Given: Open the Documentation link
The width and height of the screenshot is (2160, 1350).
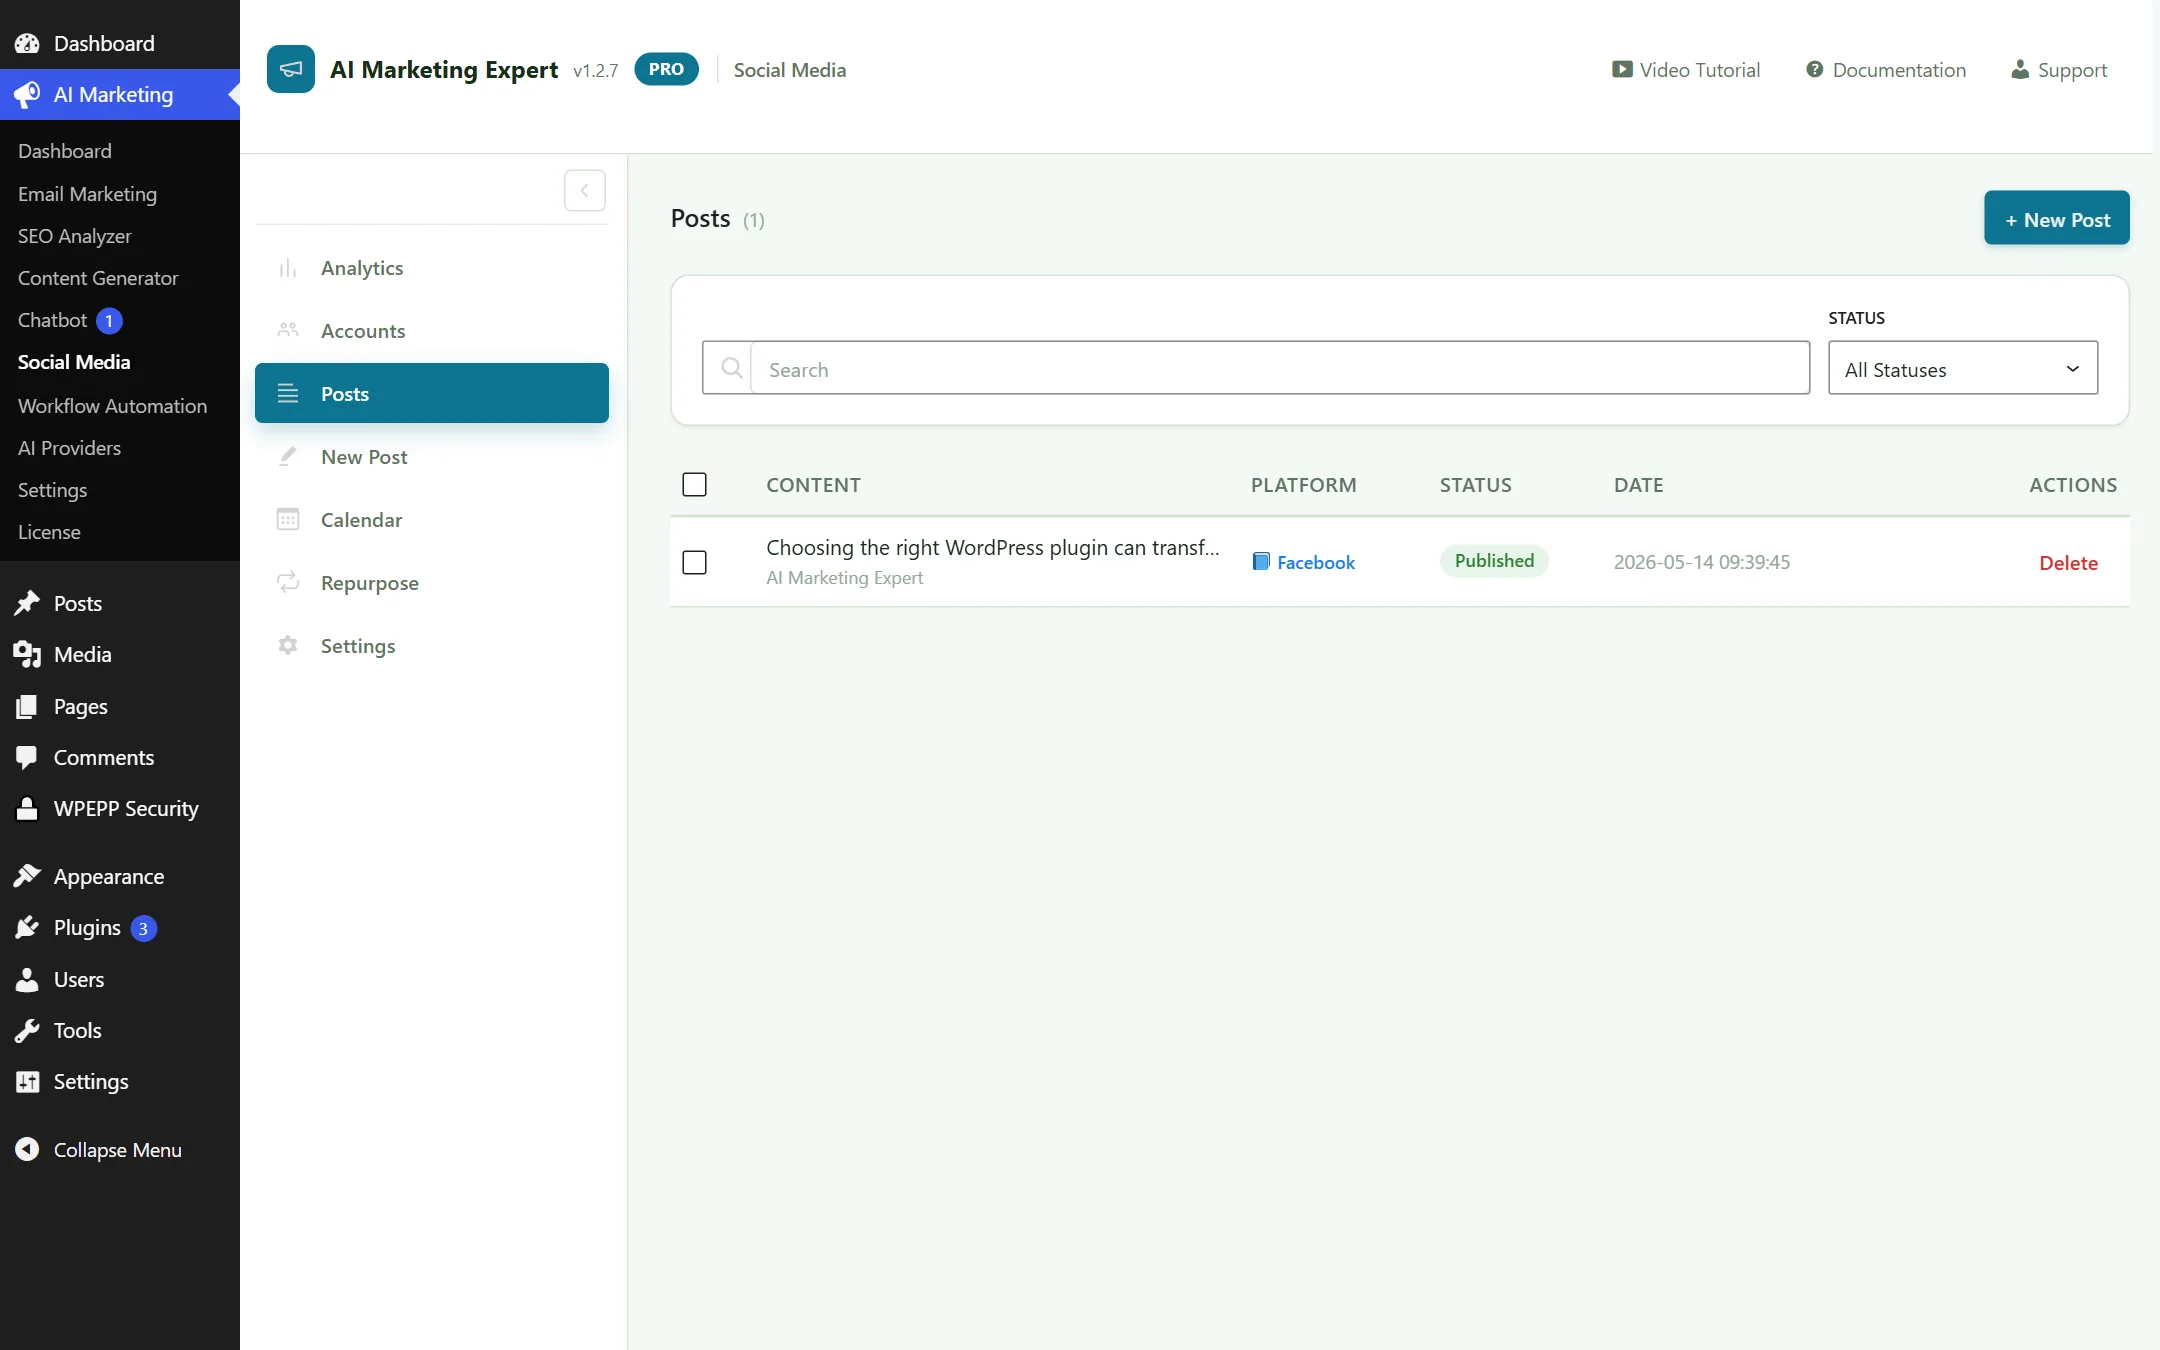Looking at the screenshot, I should click(1886, 70).
